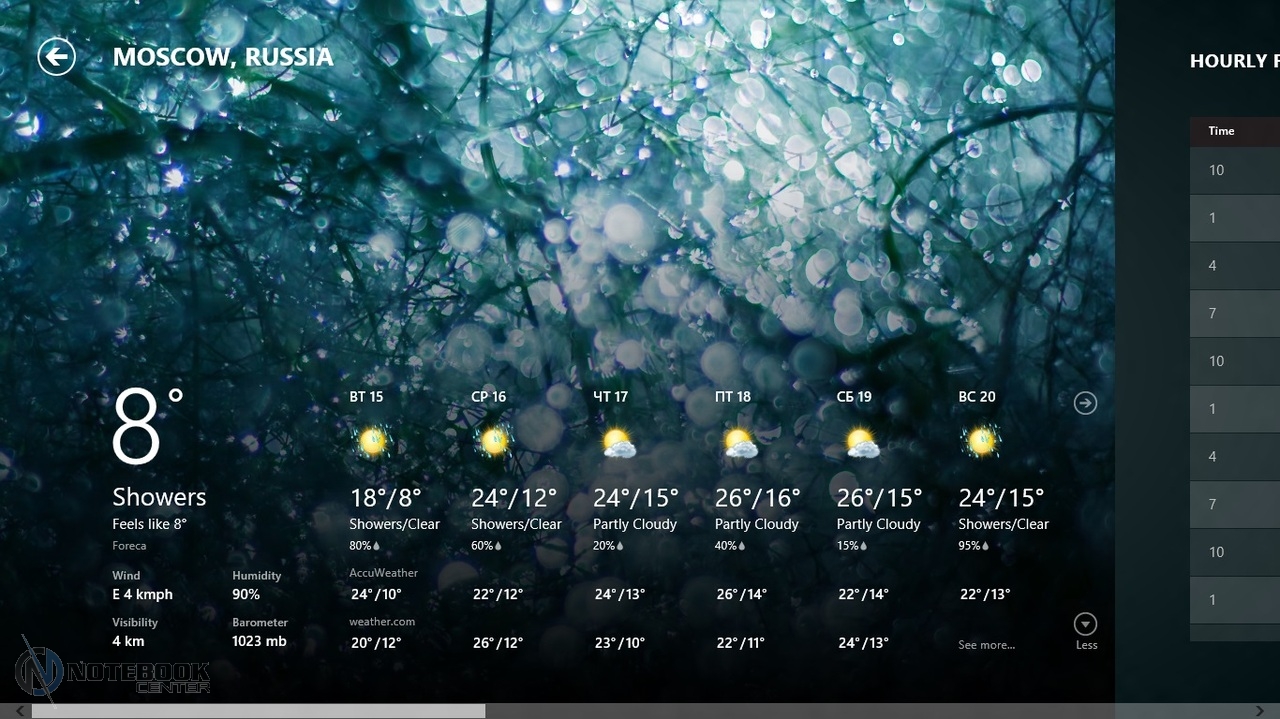Select the ПТ 18 partly cloudy icon
This screenshot has height=719, width=1280.
(x=740, y=443)
